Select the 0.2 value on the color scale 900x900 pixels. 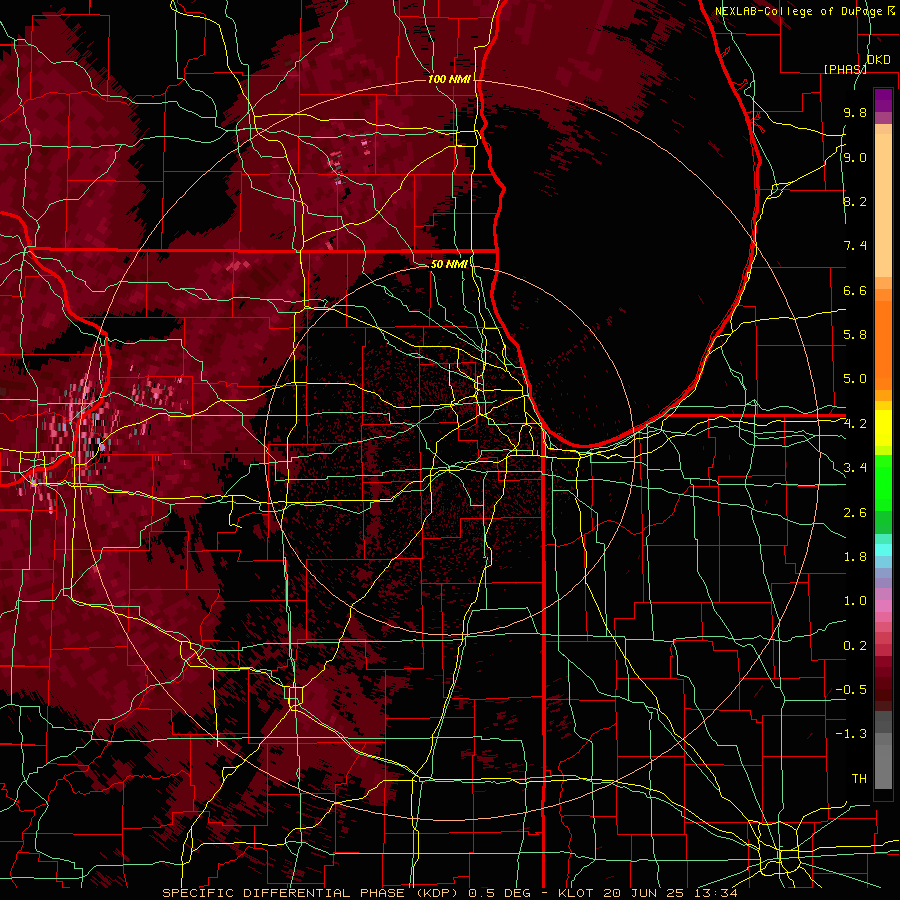pyautogui.click(x=855, y=646)
